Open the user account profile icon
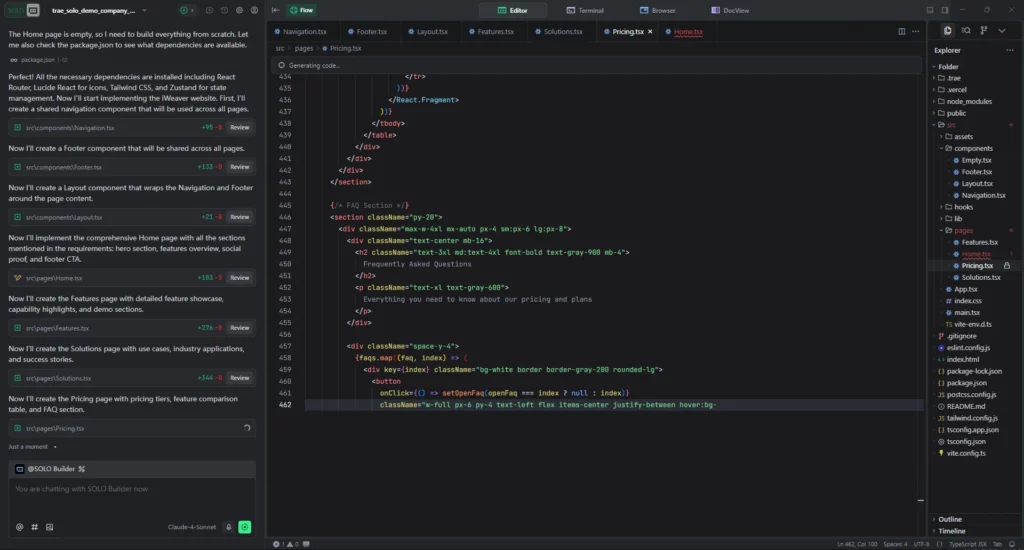 point(254,10)
